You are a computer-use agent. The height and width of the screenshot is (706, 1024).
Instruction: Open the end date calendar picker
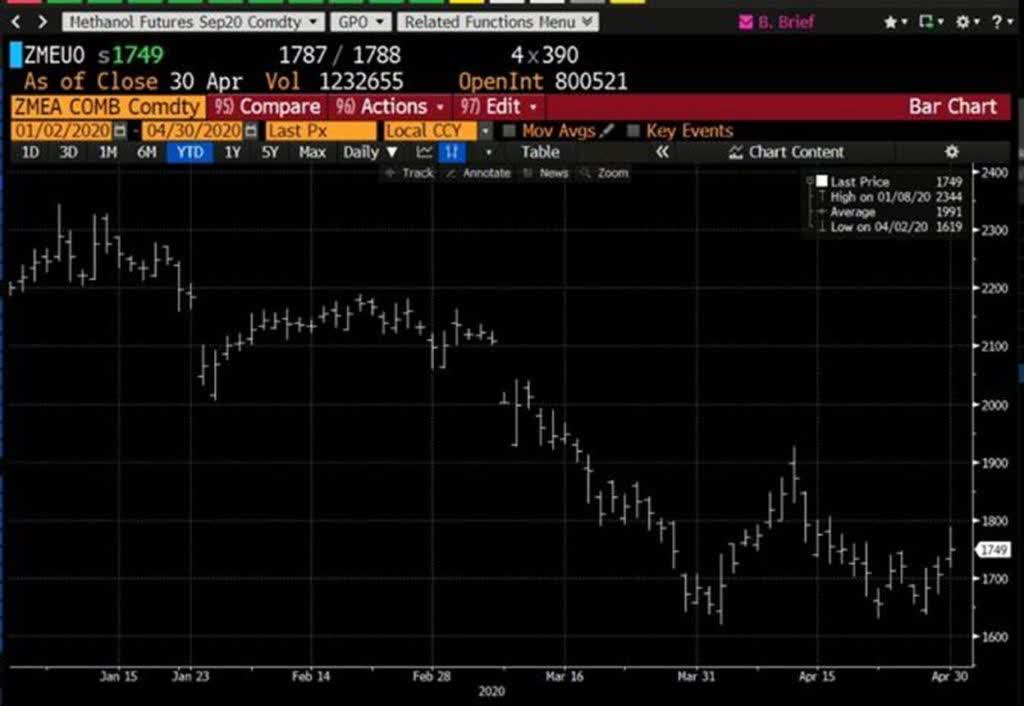click(251, 131)
